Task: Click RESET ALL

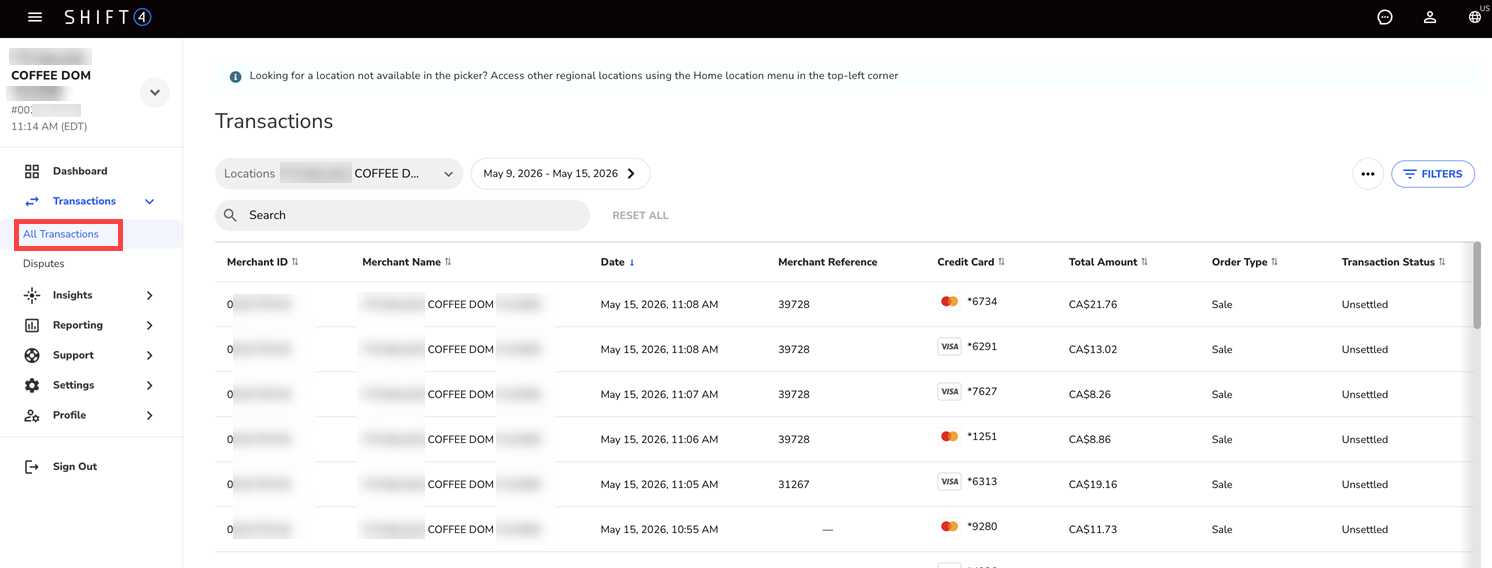Action: click(640, 215)
